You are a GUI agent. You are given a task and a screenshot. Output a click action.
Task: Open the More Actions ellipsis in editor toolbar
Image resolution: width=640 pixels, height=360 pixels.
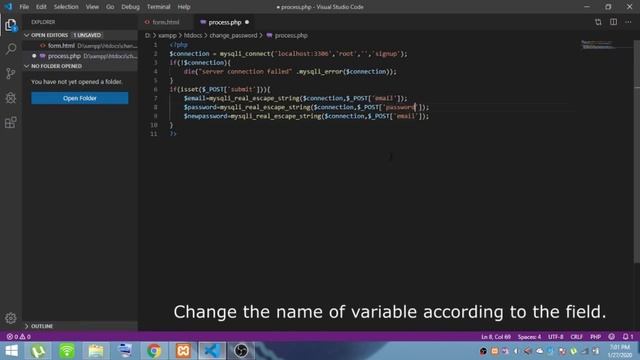628,22
